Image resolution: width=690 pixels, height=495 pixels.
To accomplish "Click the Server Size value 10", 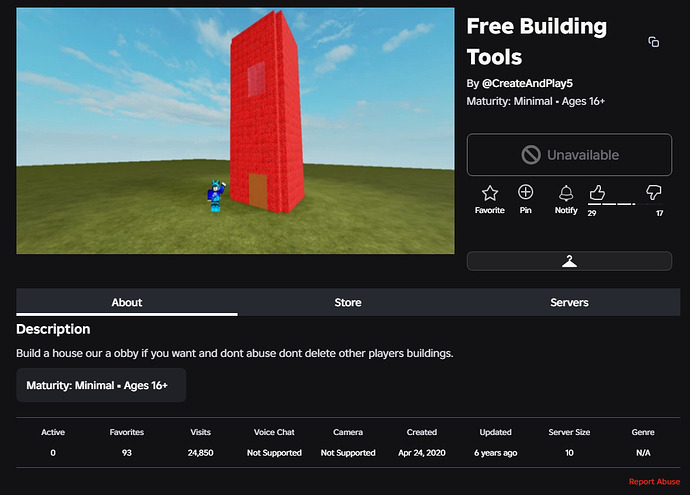I will click(x=569, y=453).
